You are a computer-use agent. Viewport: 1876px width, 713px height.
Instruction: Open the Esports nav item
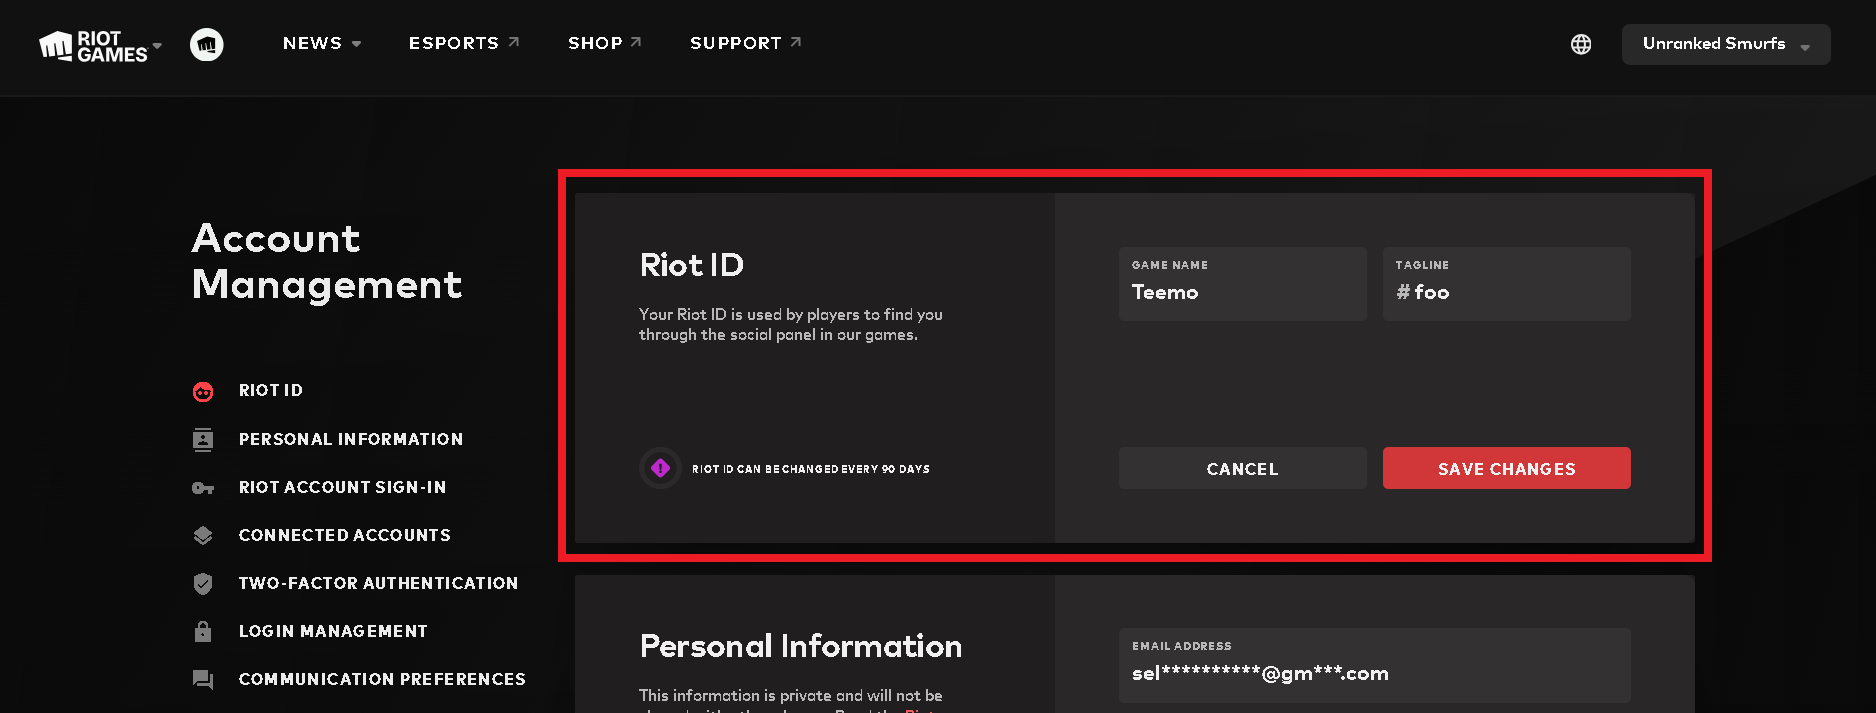464,43
